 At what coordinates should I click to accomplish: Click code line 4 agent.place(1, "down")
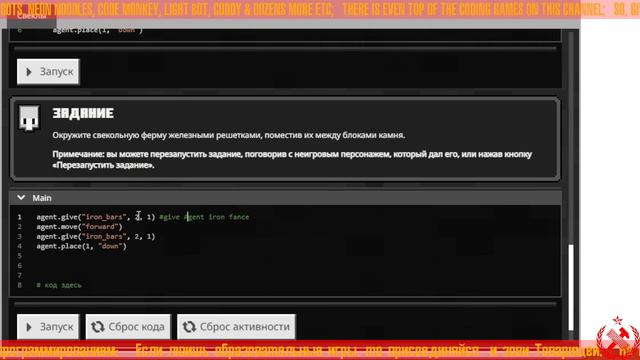(x=81, y=247)
